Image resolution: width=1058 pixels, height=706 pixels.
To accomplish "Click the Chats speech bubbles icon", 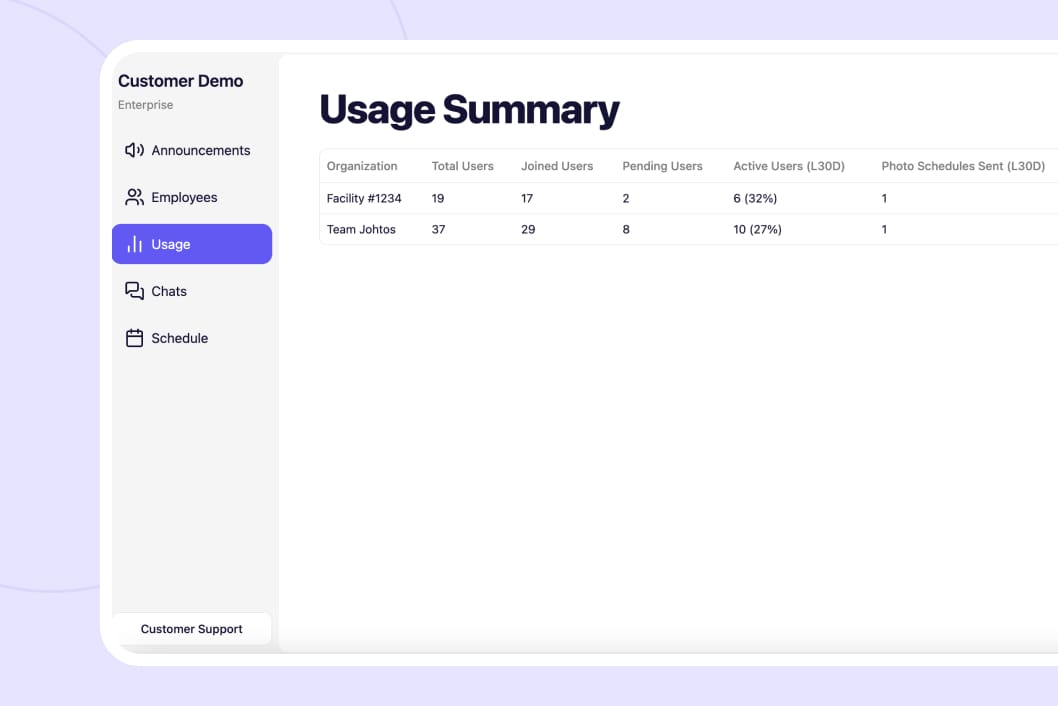I will (134, 291).
